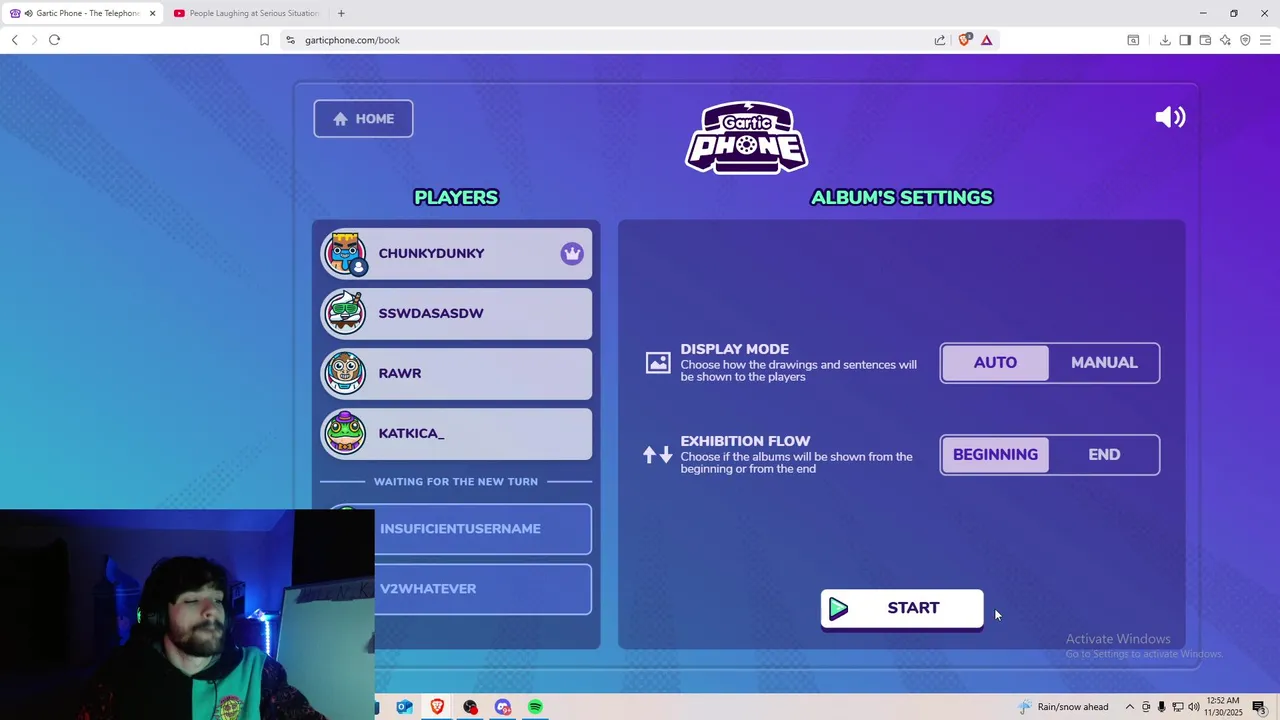Viewport: 1280px width, 720px height.
Task: Open the taskbar clock showing 12:52 AM
Action: 1223,707
